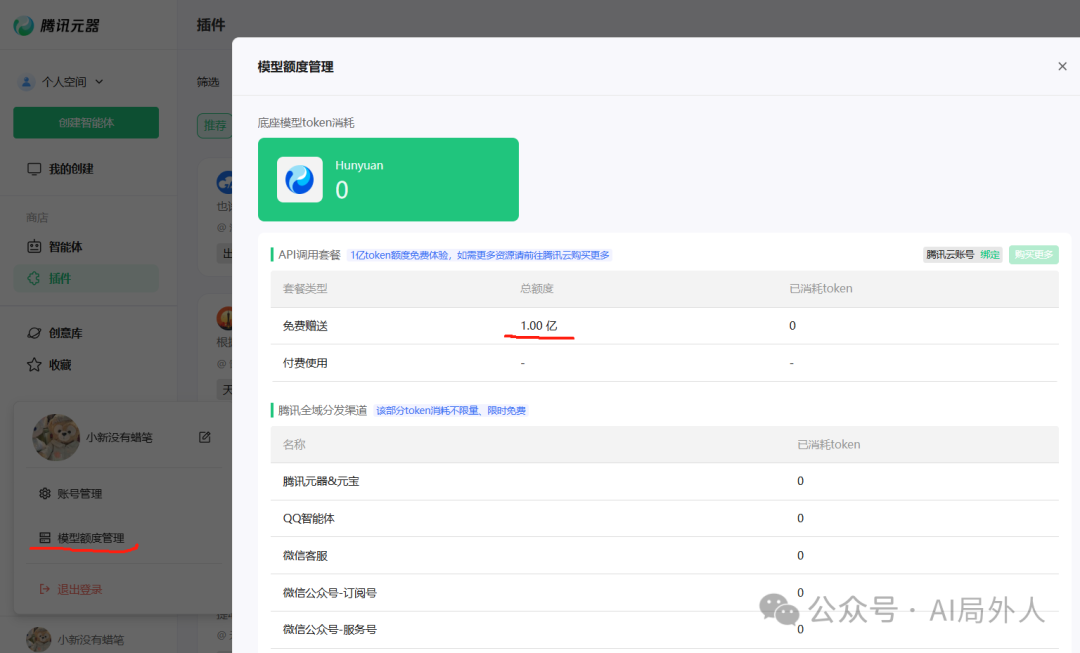Open the 绑定 link for 腾讯云账号
The width and height of the screenshot is (1080, 653).
[x=990, y=254]
